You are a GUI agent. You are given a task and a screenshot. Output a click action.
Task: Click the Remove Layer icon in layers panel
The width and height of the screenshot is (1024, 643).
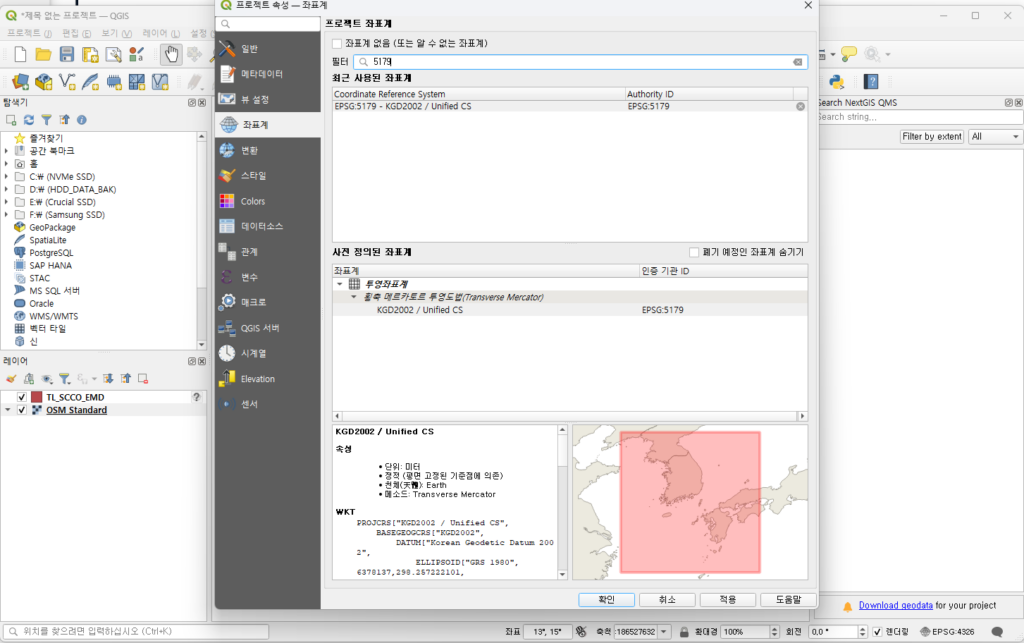click(x=143, y=379)
